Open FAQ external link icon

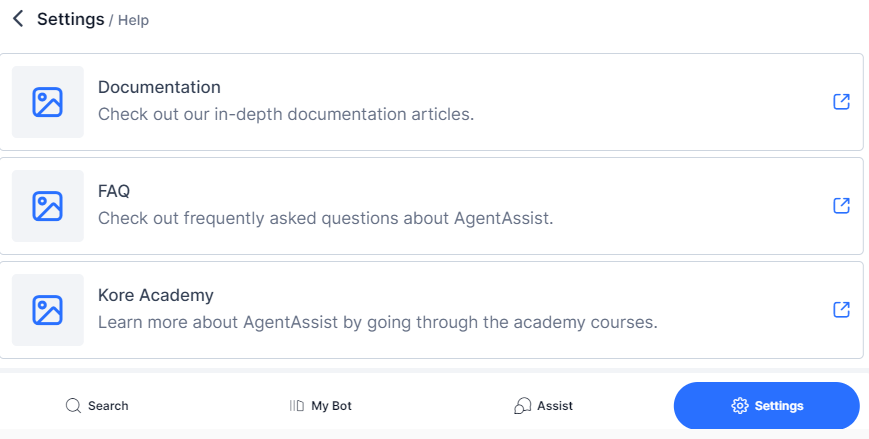[x=841, y=205]
